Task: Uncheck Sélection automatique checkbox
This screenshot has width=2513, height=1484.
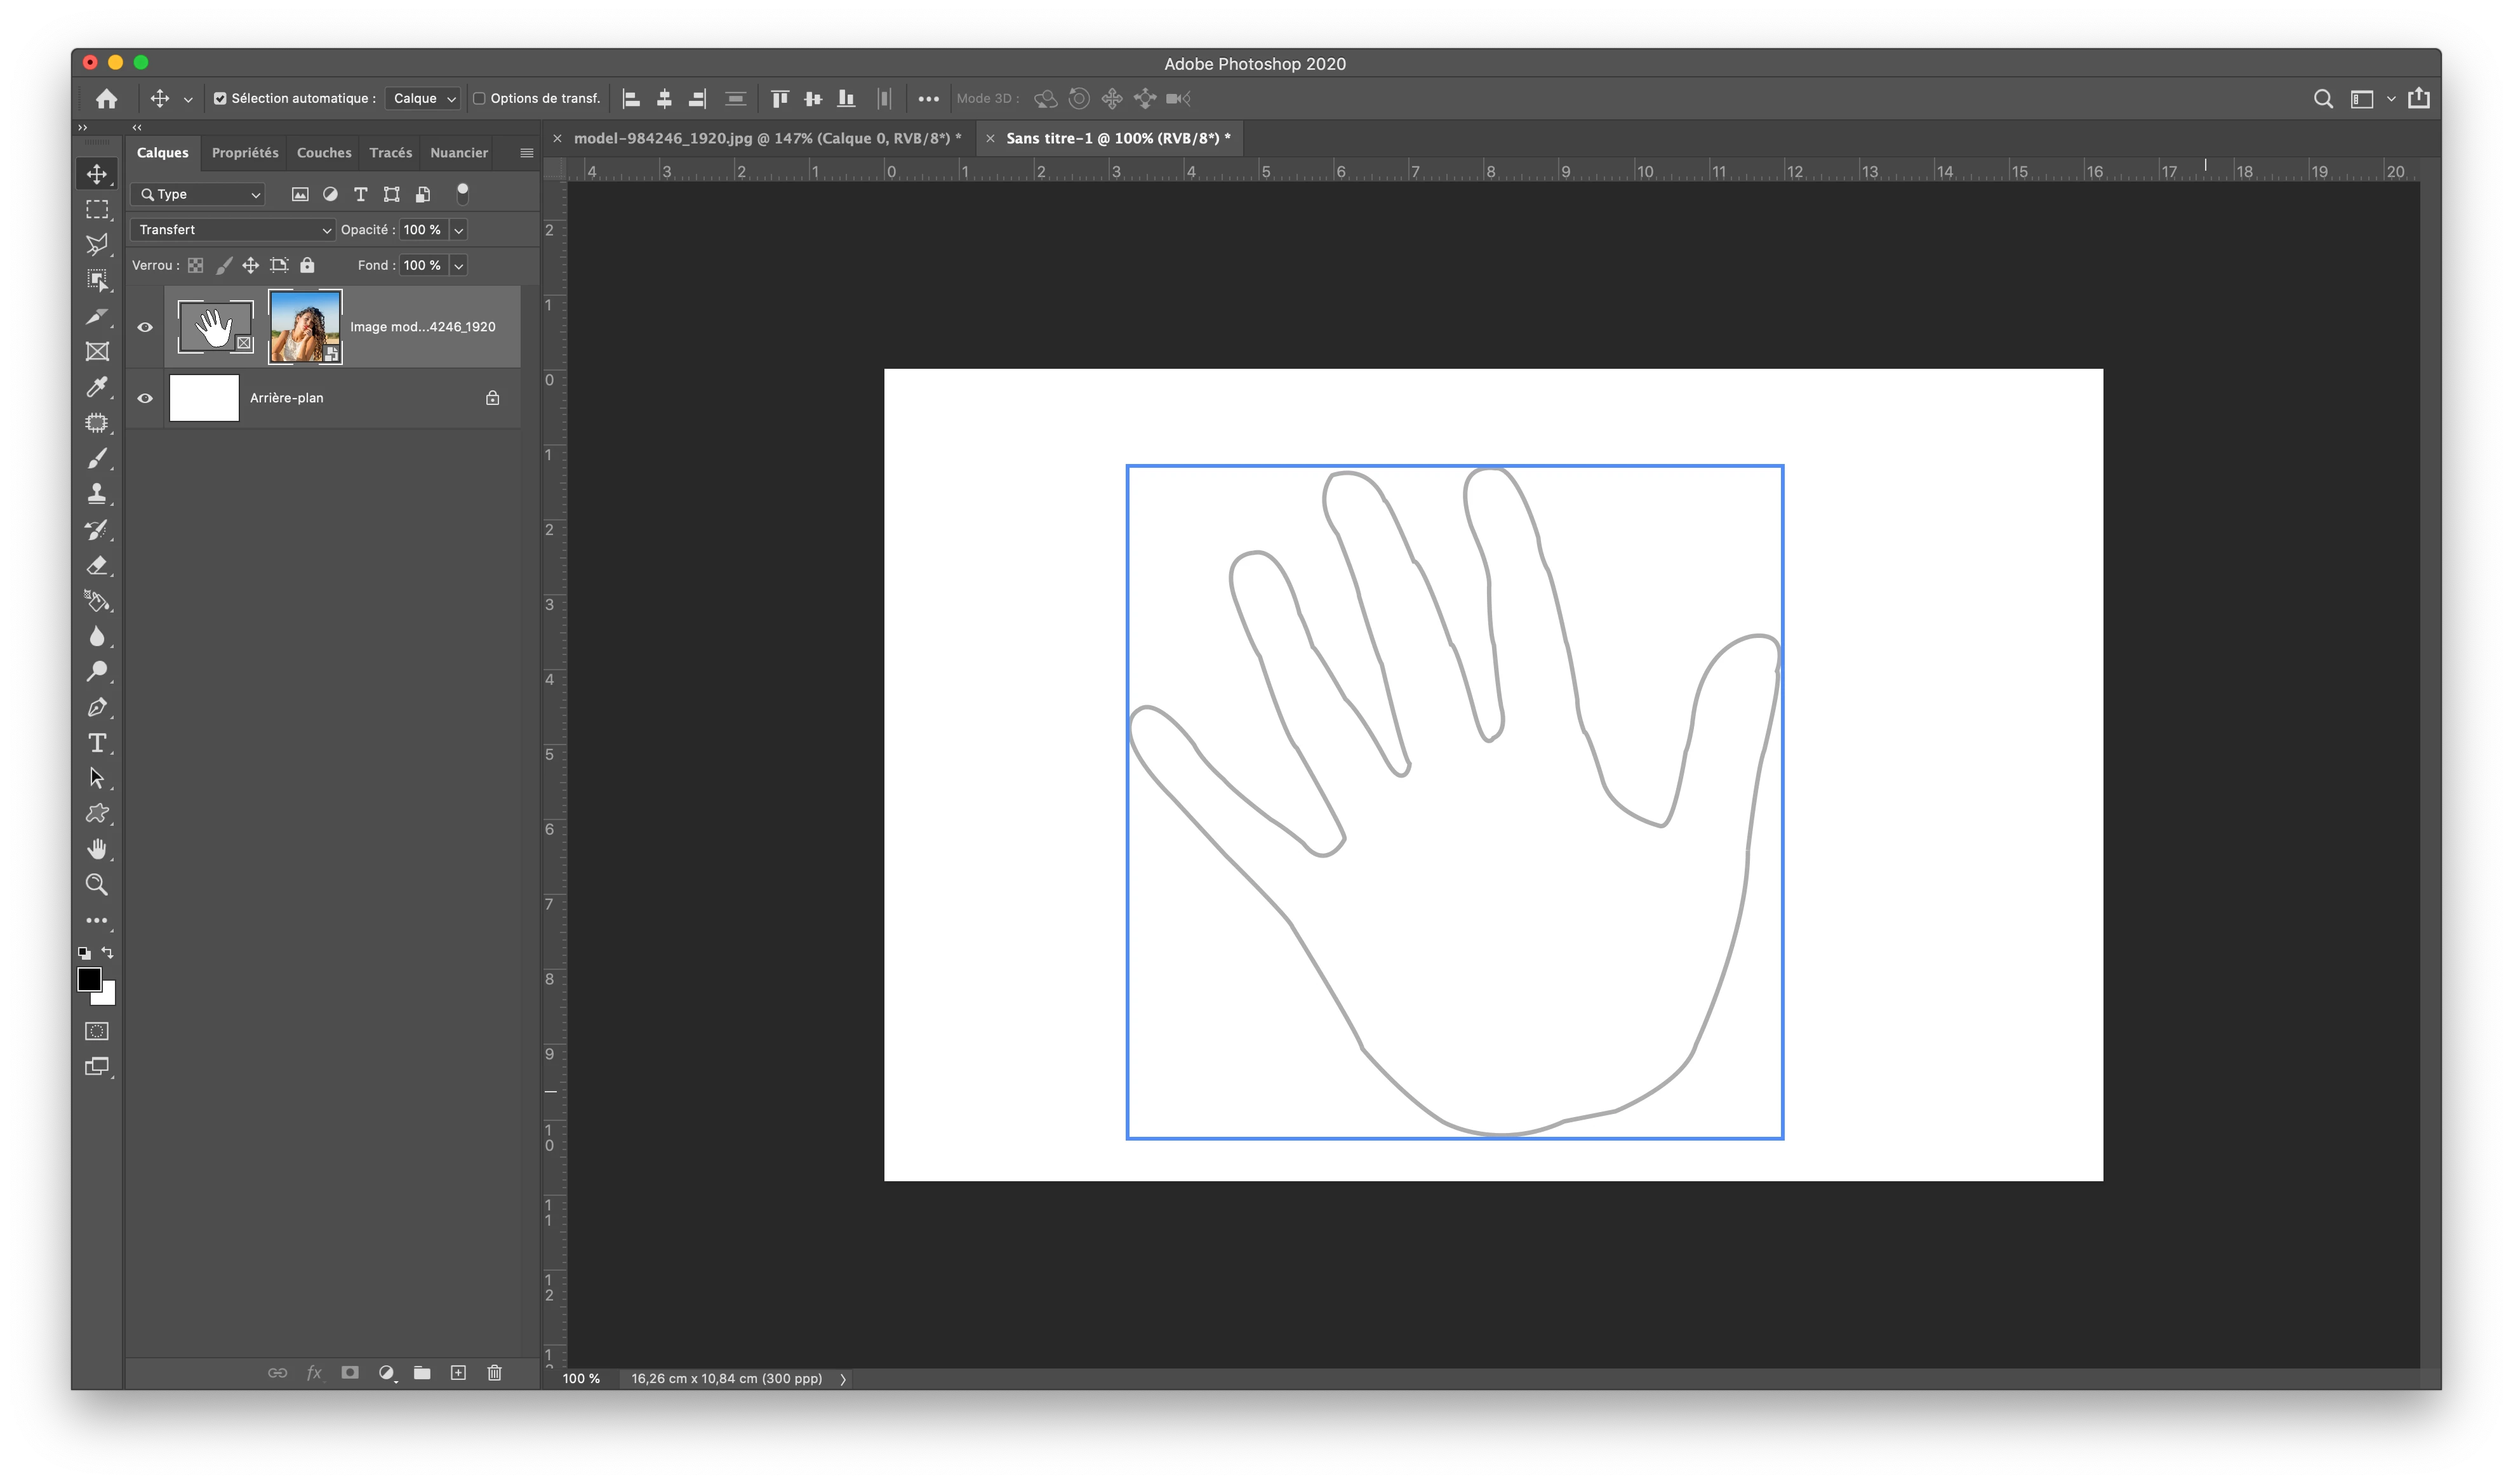Action: [x=220, y=99]
